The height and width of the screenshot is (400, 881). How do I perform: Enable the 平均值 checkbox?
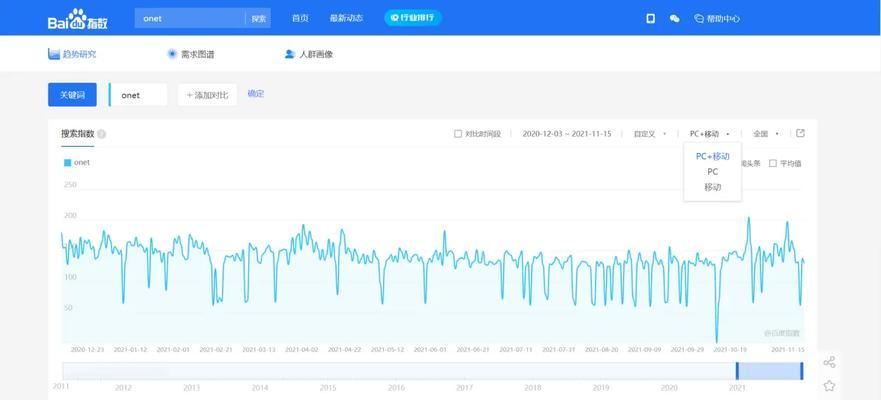[x=773, y=163]
